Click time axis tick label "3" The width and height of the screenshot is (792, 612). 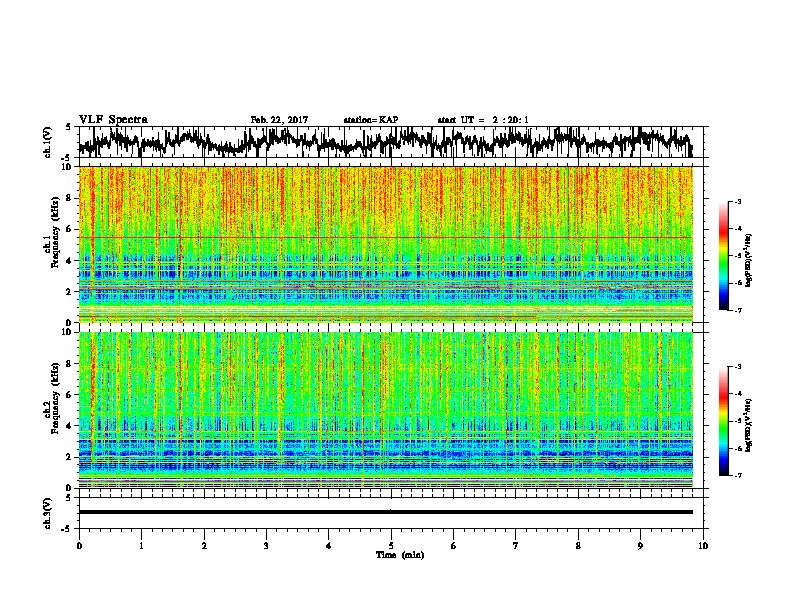pos(266,546)
